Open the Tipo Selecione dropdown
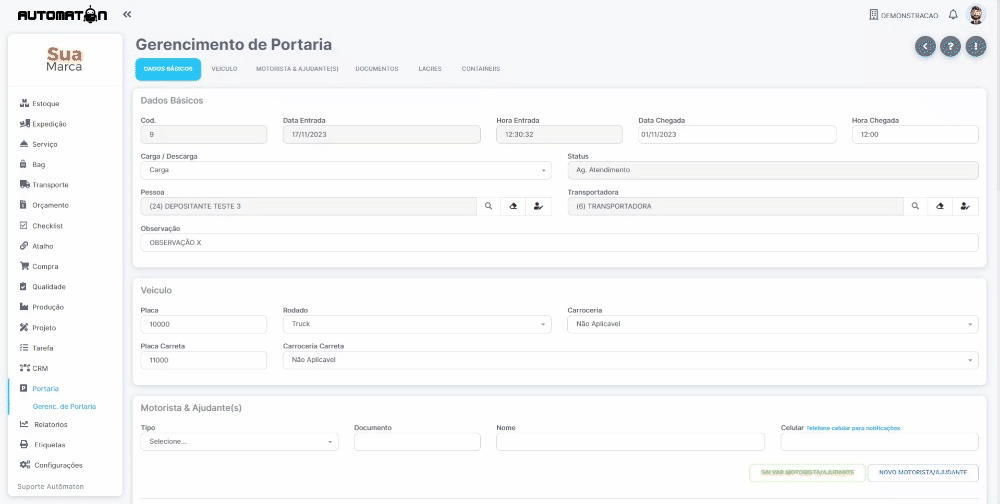The width and height of the screenshot is (1000, 504). 239,441
